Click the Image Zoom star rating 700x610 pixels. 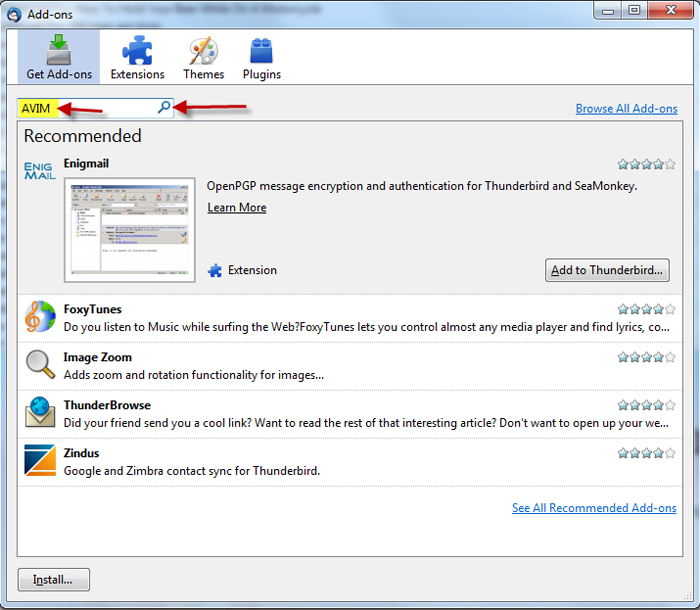click(646, 357)
